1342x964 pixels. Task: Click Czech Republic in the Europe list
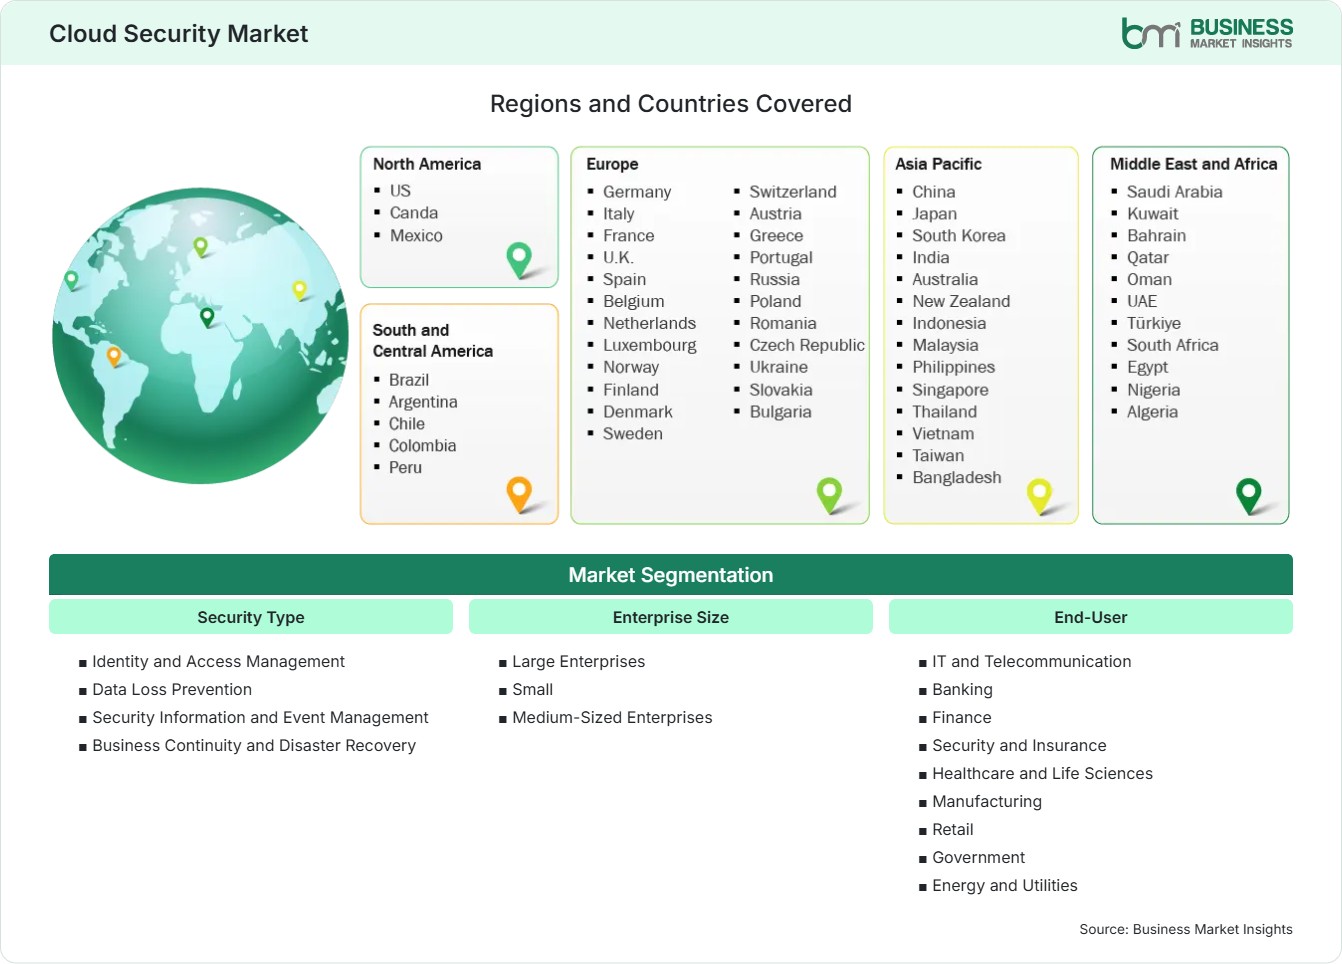coord(807,345)
